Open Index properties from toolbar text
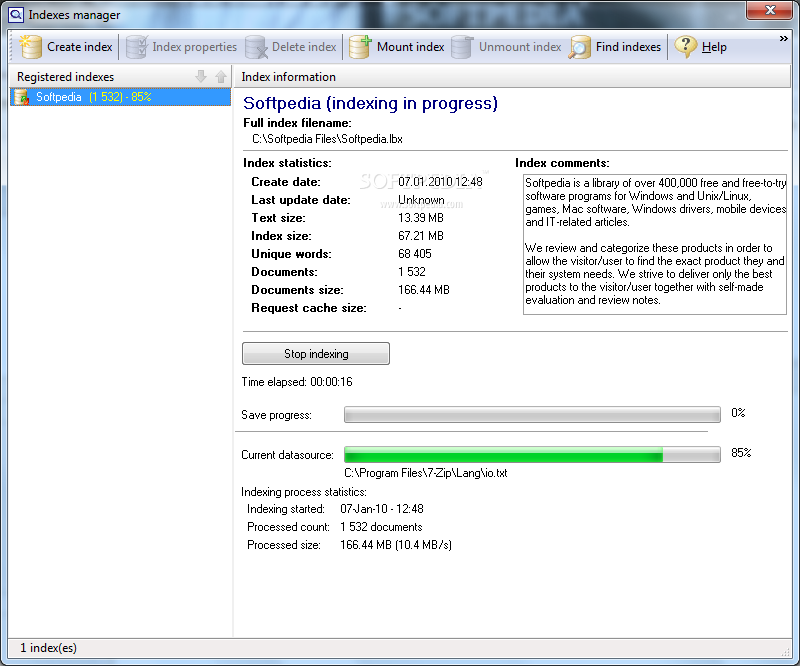 (194, 47)
